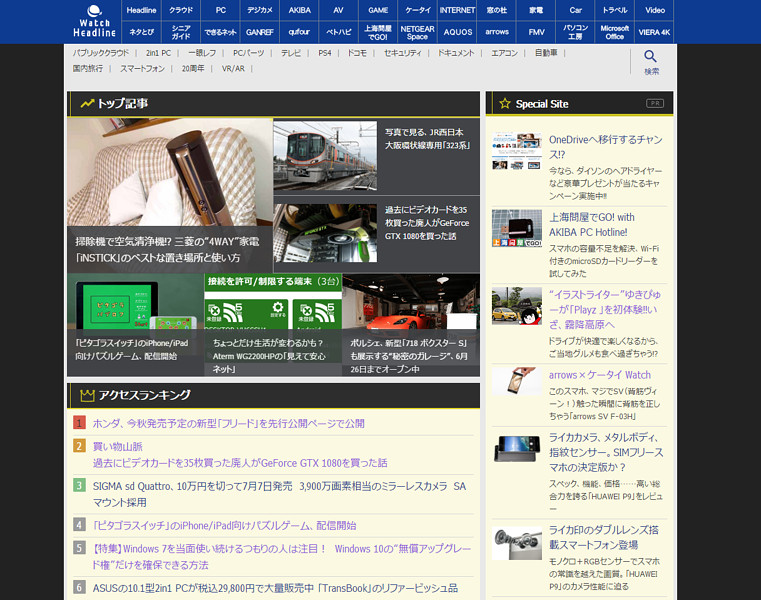The image size is (761, 600).
Task: Open the Car nav tab
Action: [x=576, y=10]
